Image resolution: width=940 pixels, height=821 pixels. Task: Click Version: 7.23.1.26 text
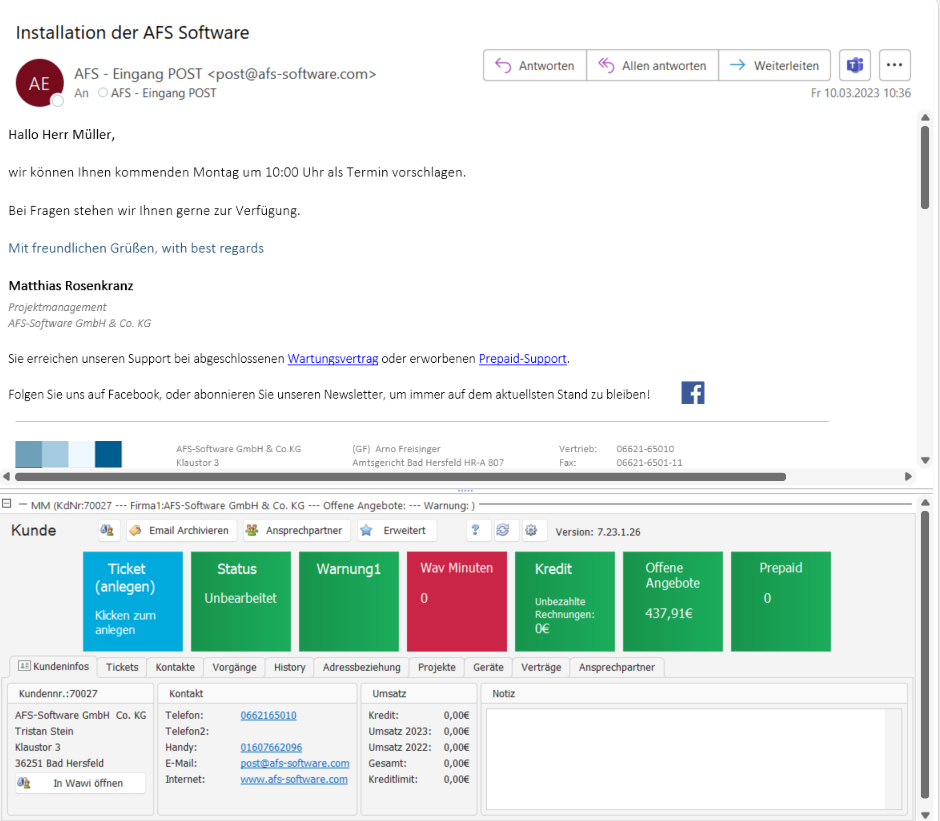pos(598,532)
